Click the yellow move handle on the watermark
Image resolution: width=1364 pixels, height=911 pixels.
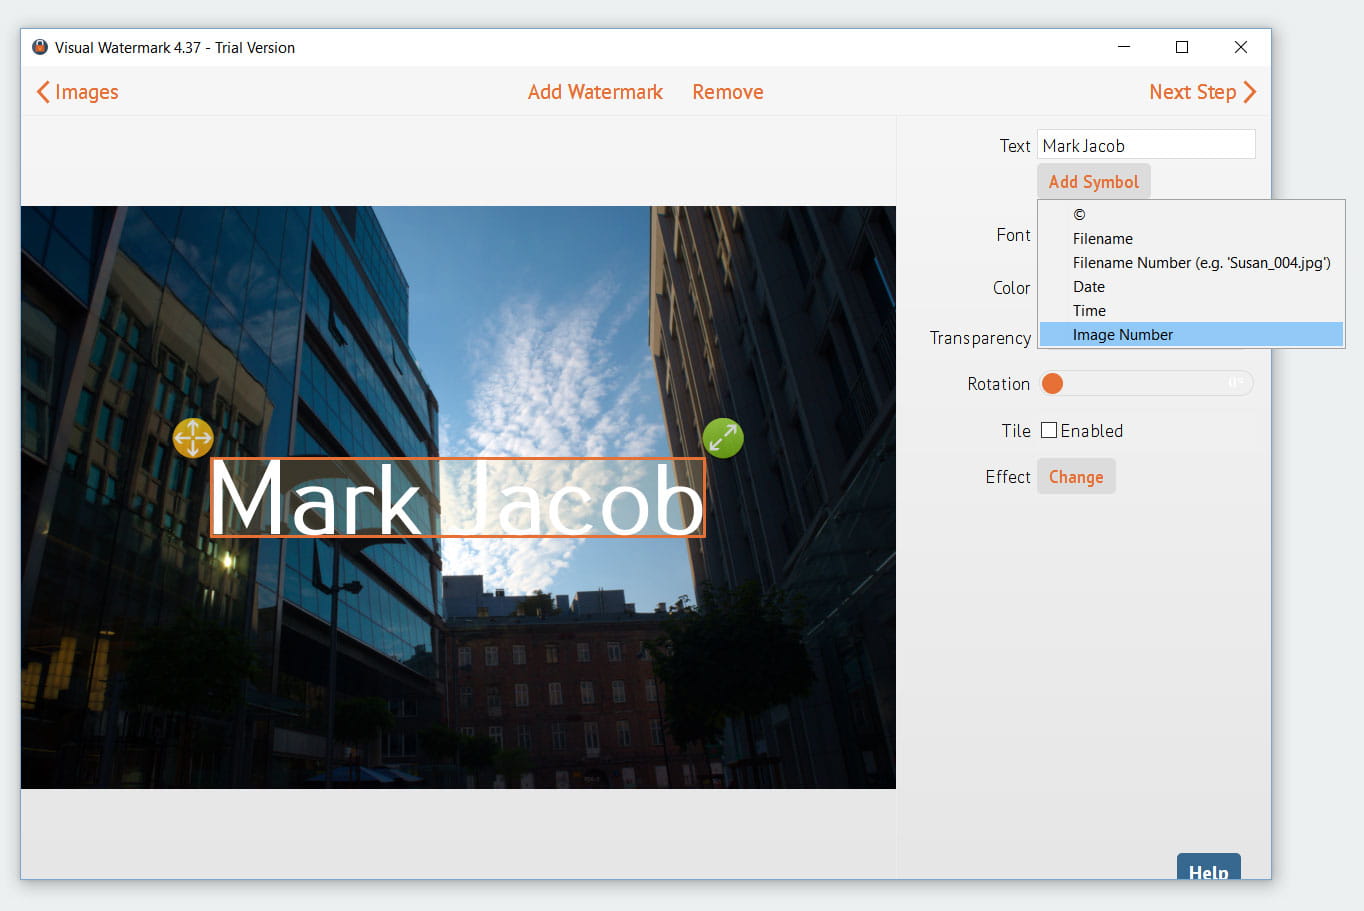[x=193, y=438]
